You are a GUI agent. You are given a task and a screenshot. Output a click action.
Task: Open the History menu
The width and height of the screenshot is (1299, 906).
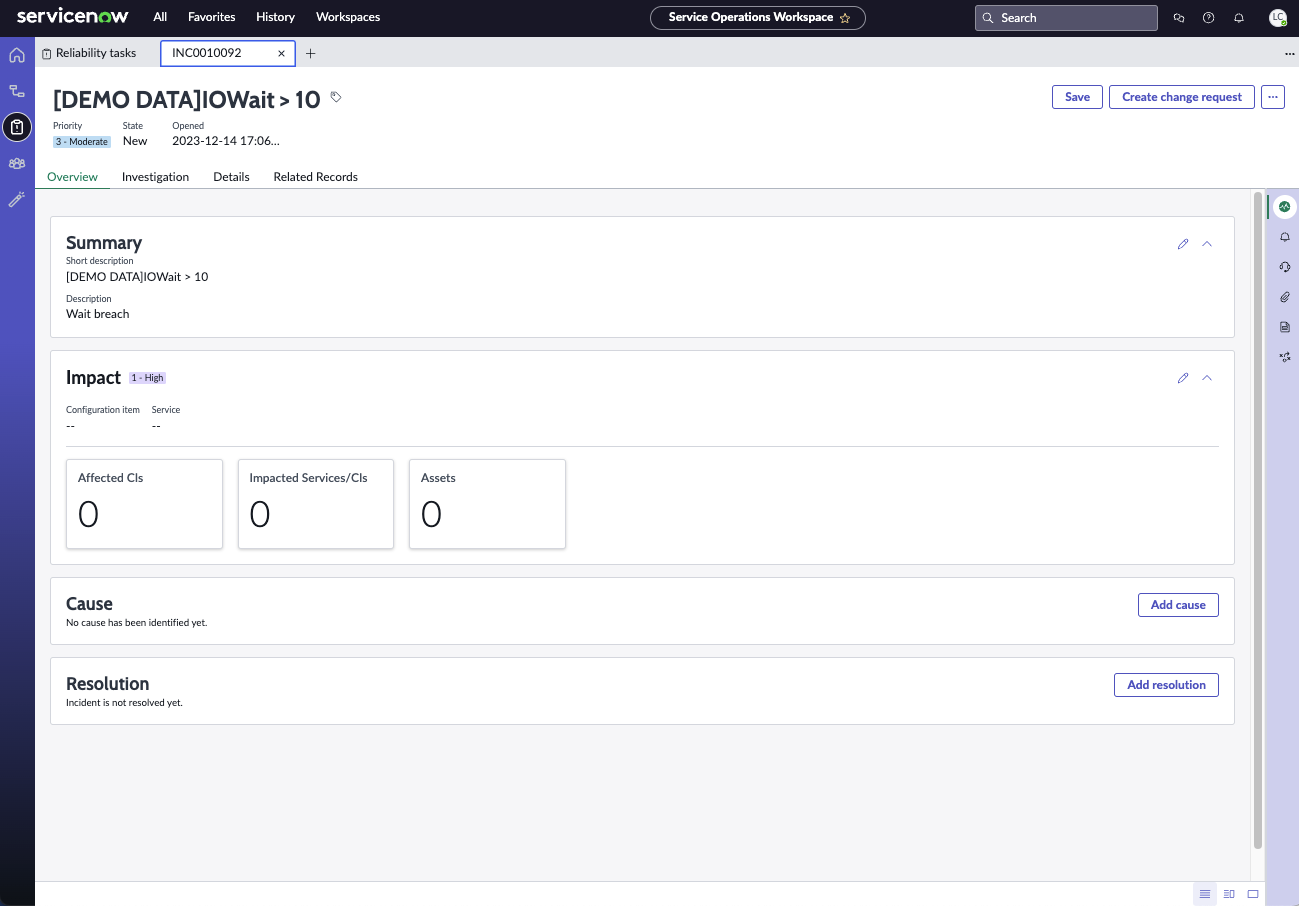(275, 17)
